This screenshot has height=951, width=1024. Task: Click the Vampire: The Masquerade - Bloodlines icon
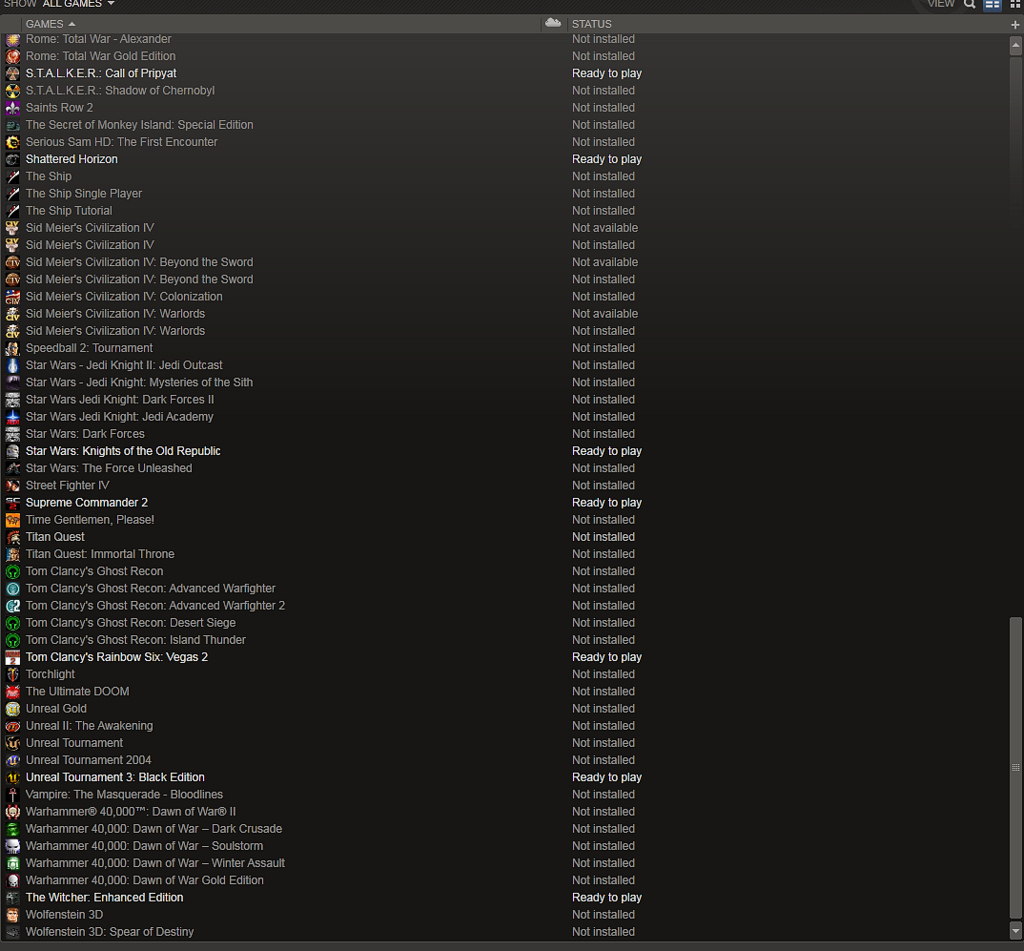12,795
